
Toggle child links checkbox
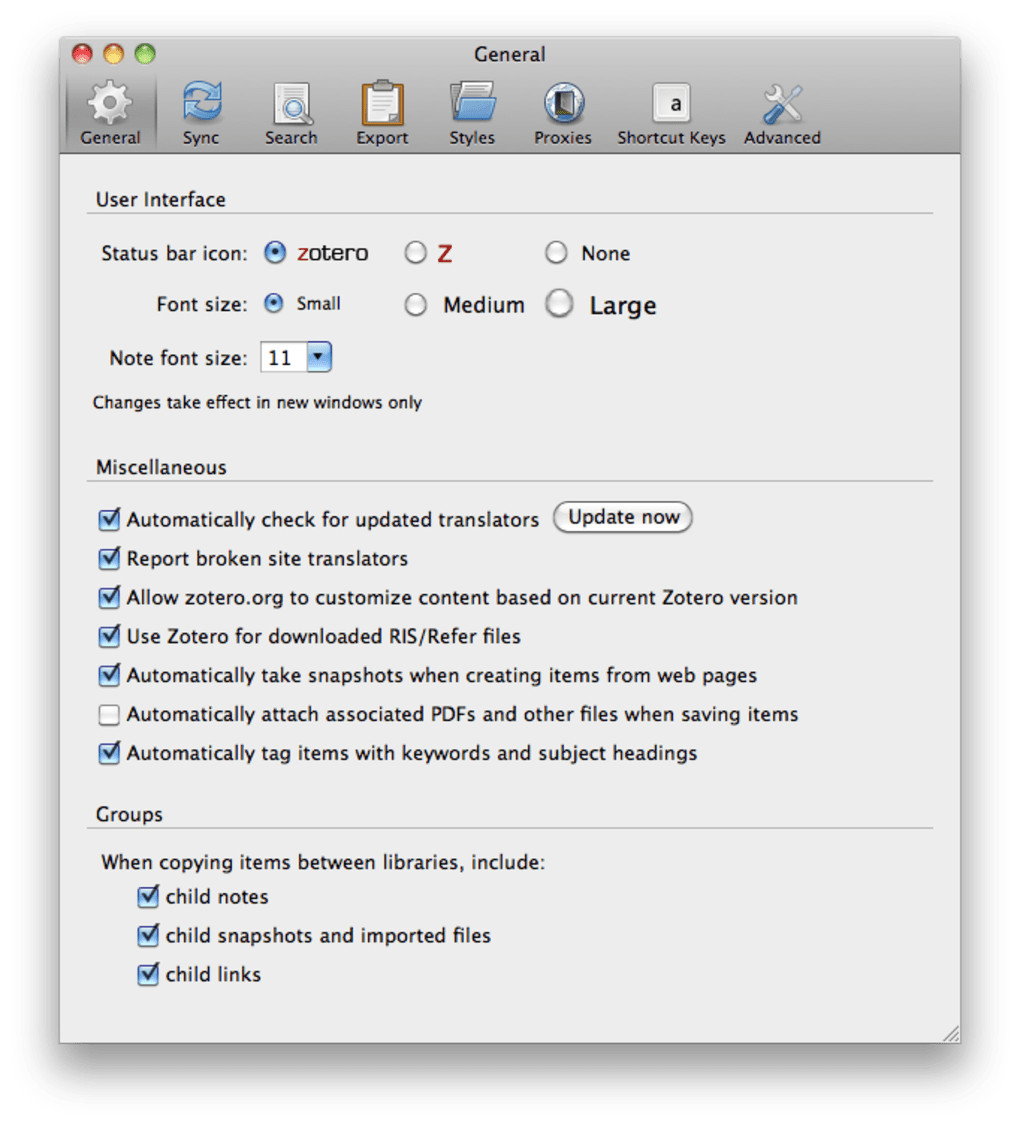(148, 974)
